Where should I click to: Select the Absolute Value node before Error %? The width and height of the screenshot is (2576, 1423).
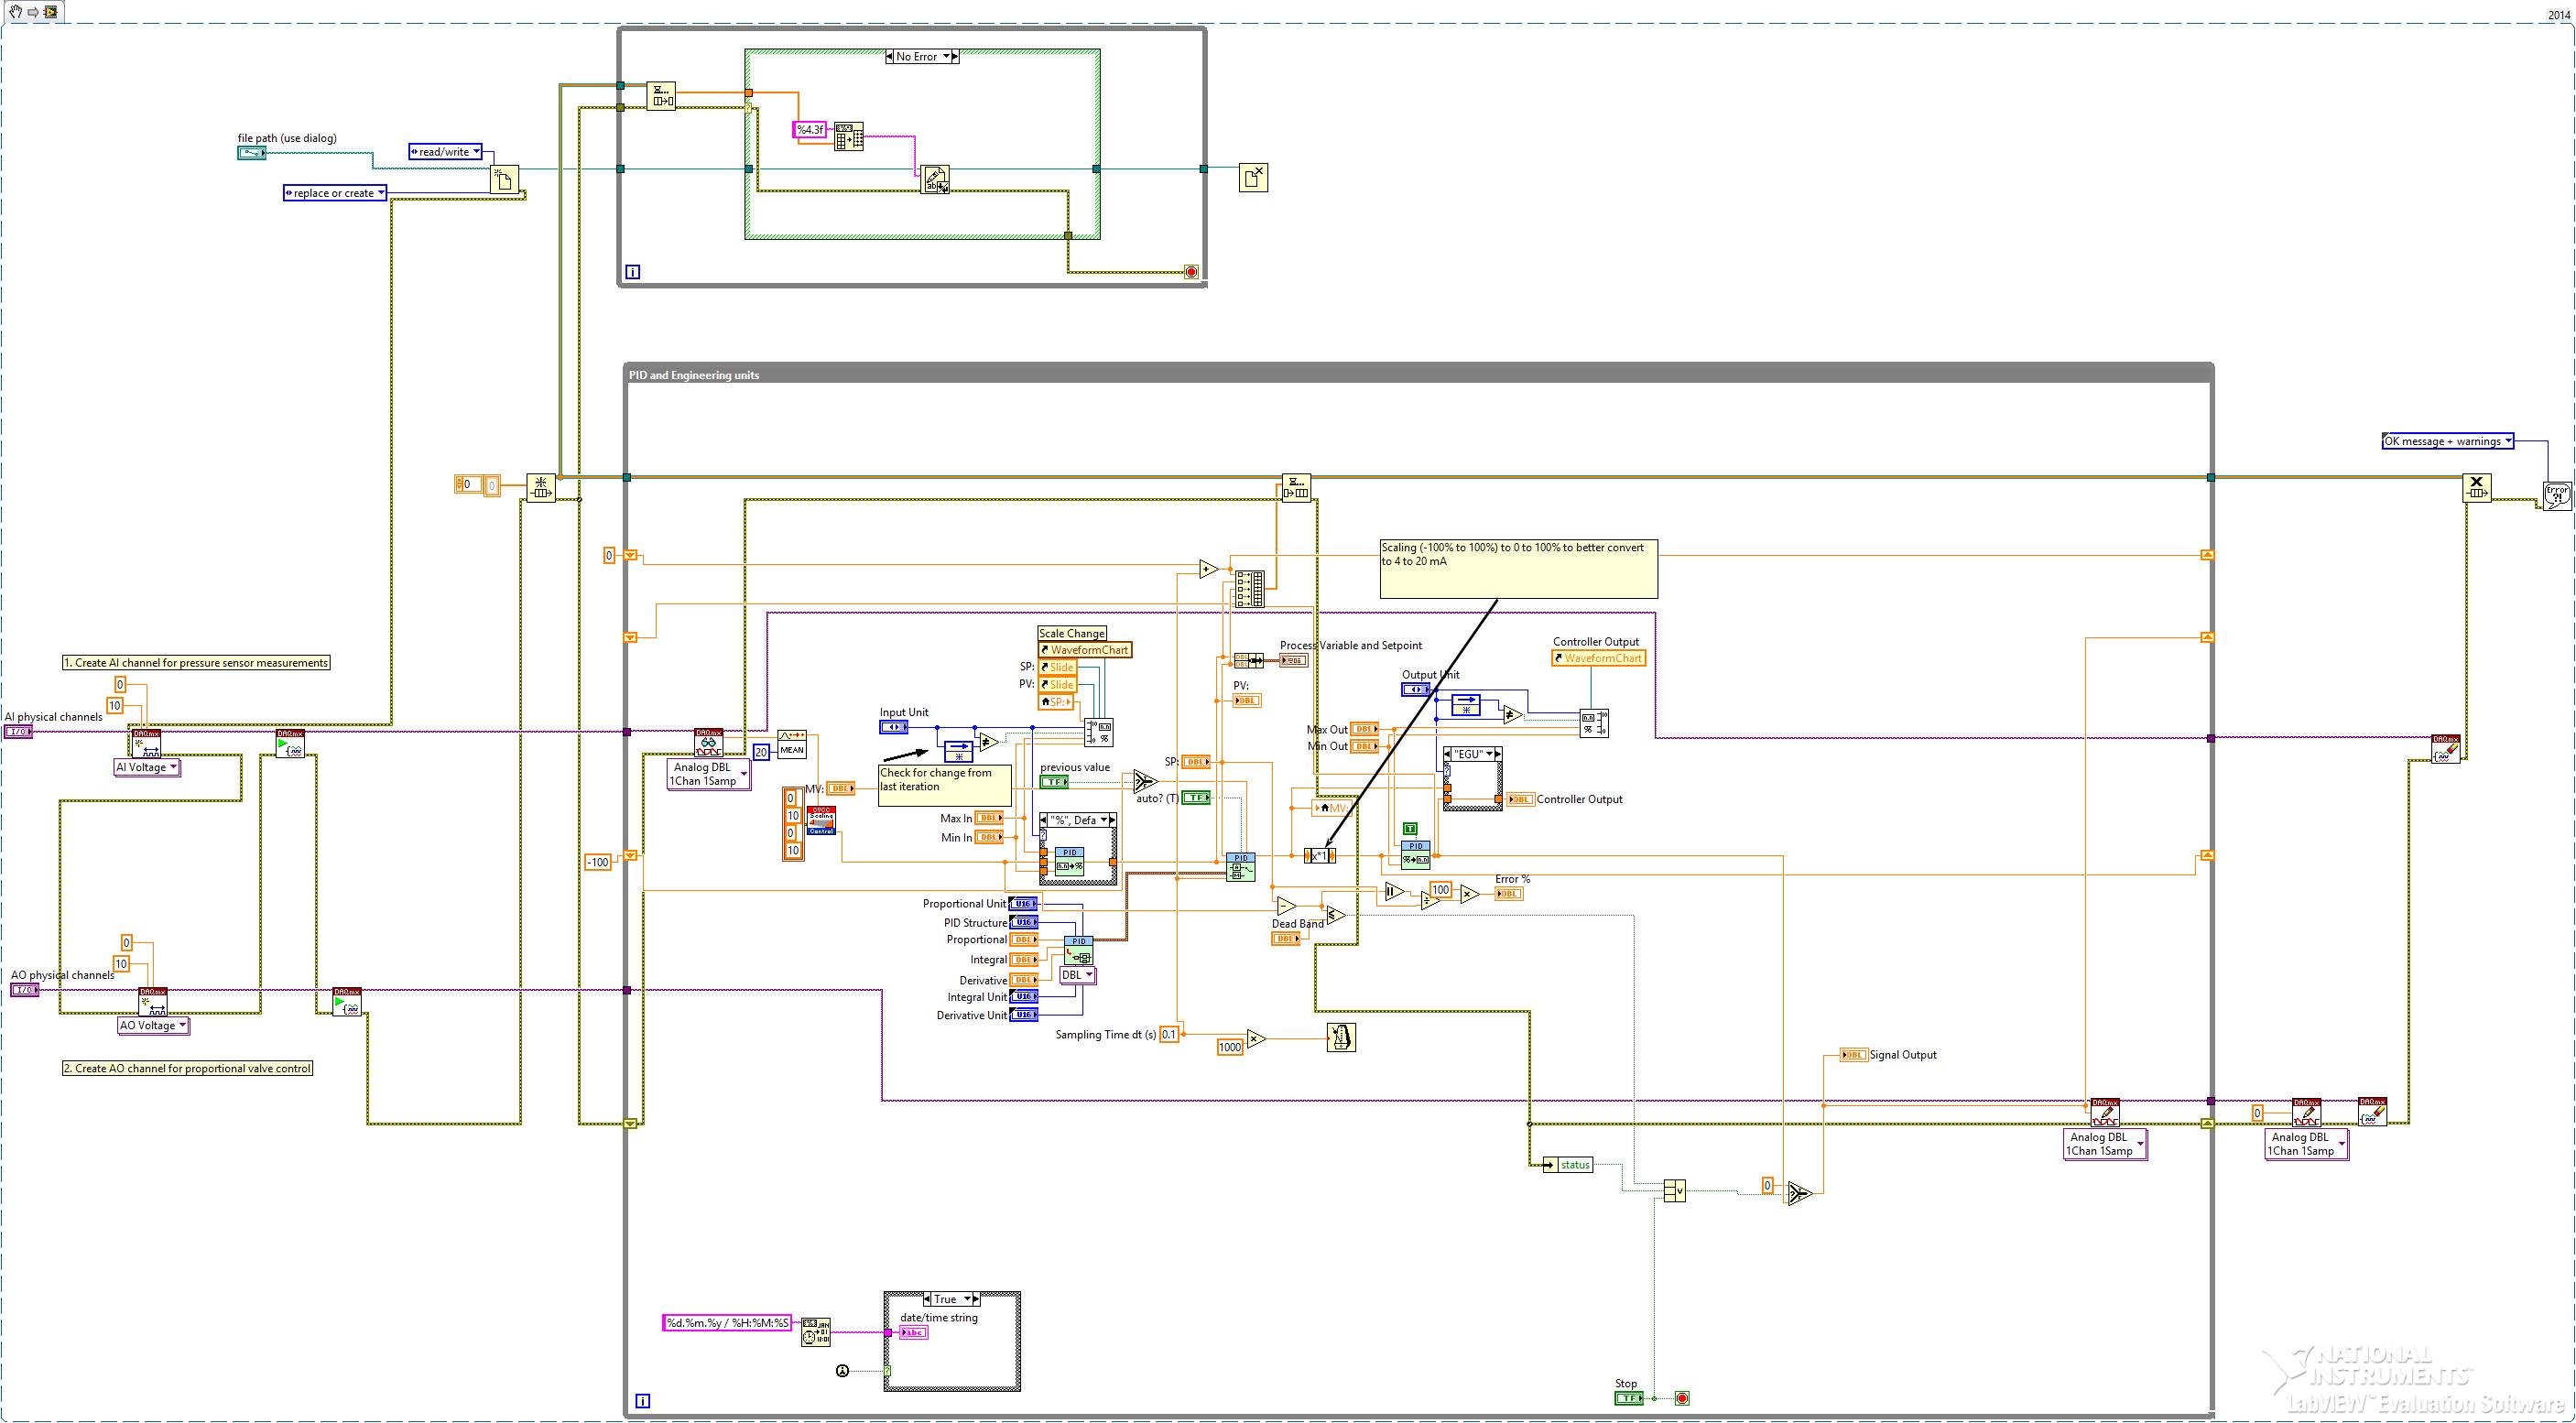[x=1394, y=892]
